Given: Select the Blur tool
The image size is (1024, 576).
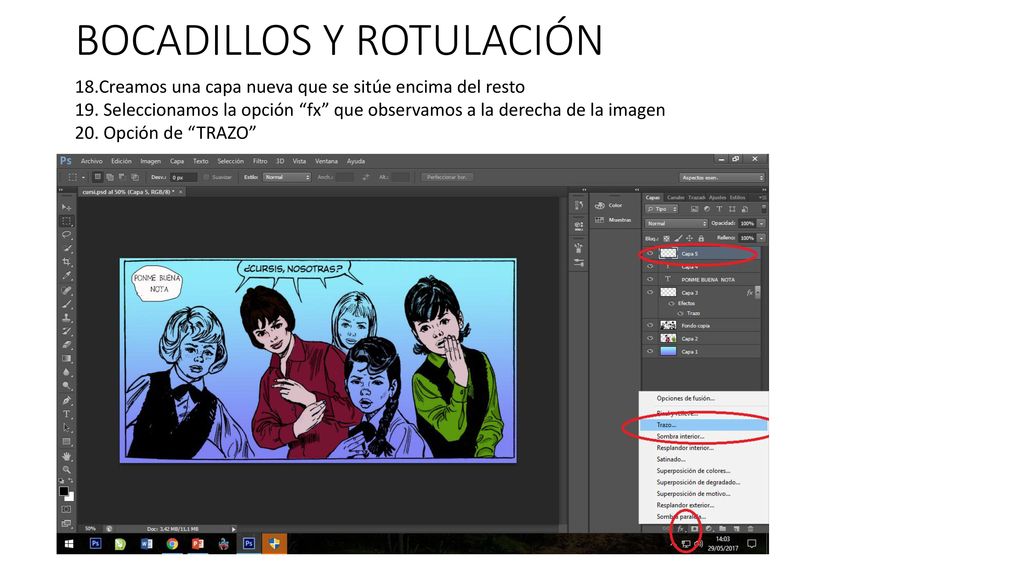Looking at the screenshot, I should click(67, 372).
